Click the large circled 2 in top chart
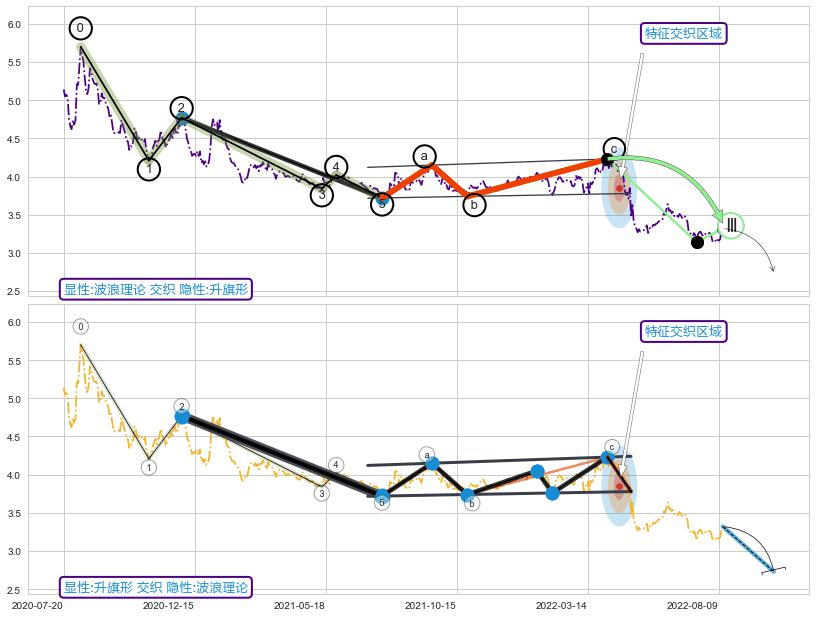Image resolution: width=816 pixels, height=617 pixels. click(181, 108)
